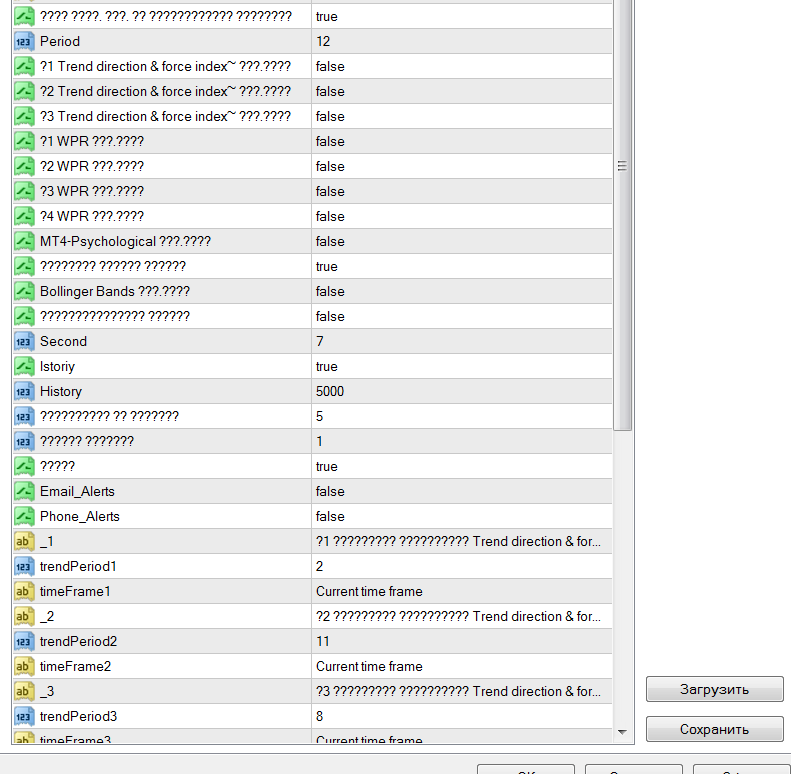The height and width of the screenshot is (774, 791).
Task: Click the string icon beside timeFrame2
Action: [24, 666]
